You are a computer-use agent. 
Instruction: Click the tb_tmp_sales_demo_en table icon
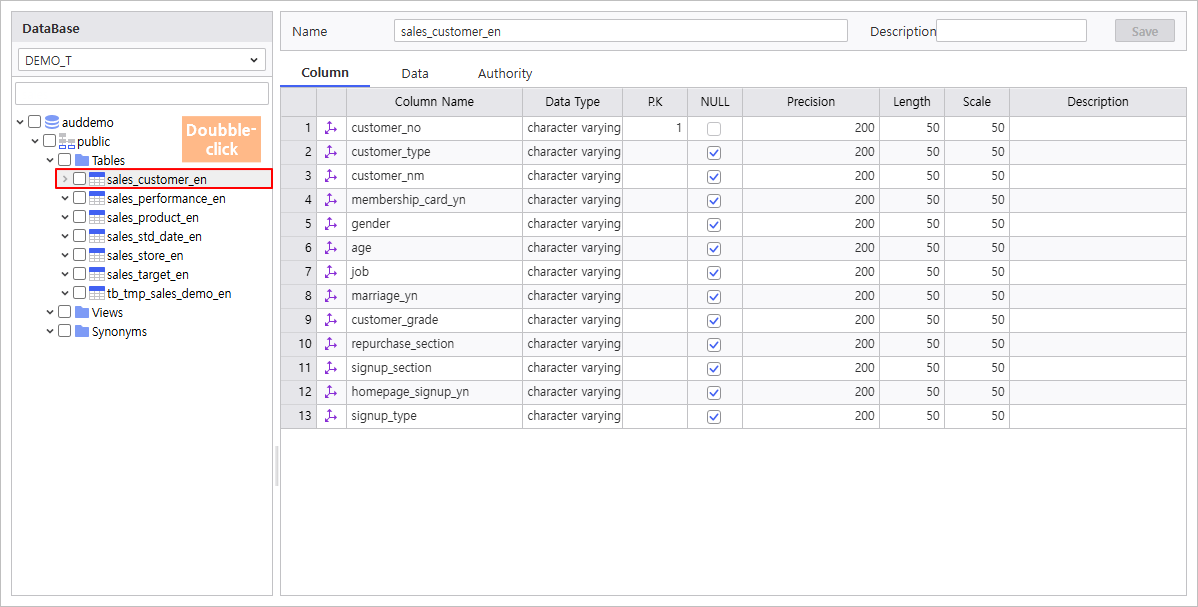97,293
